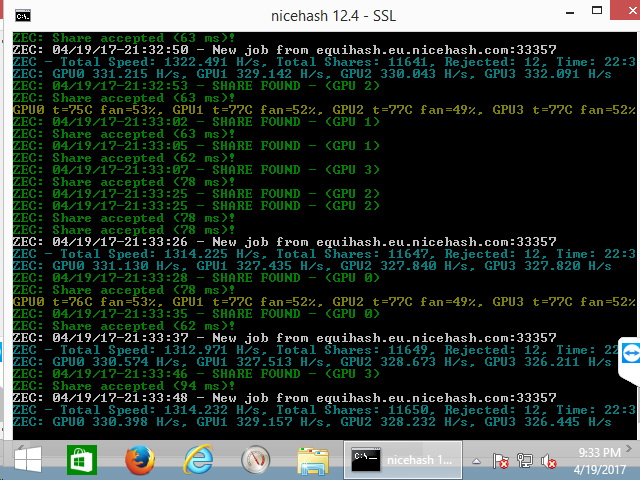
Task: Maximize the nicehash 12.4 window
Action: click(x=597, y=11)
